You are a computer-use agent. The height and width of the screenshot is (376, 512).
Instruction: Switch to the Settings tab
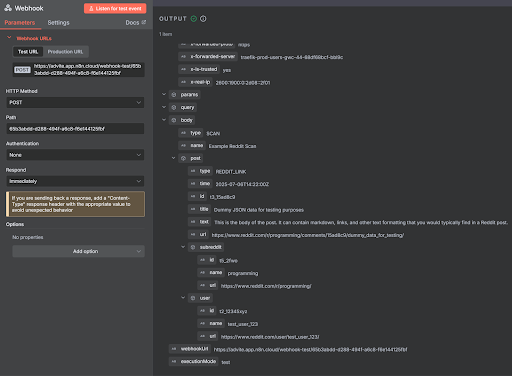pyautogui.click(x=58, y=23)
